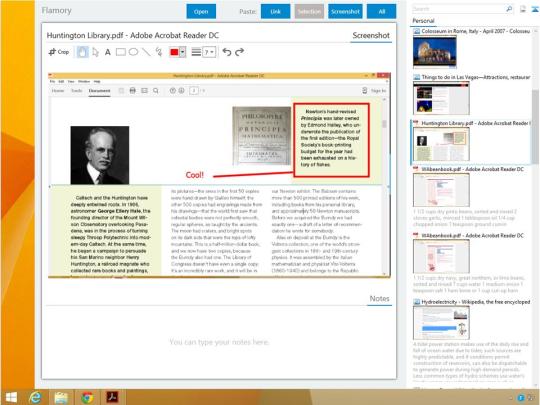Open Adobe Acrobat from taskbar
This screenshot has height=405, width=540.
pos(112,397)
